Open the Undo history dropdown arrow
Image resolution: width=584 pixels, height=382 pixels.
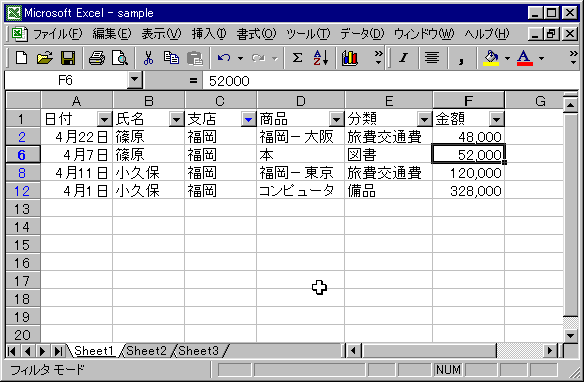(240, 58)
